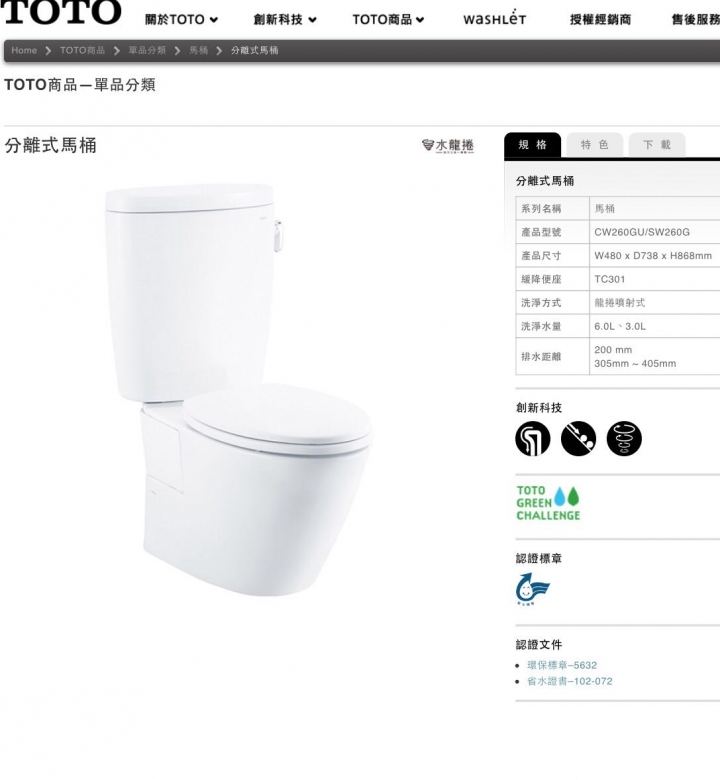
Task: Open the WASHLET menu item
Action: [494, 18]
